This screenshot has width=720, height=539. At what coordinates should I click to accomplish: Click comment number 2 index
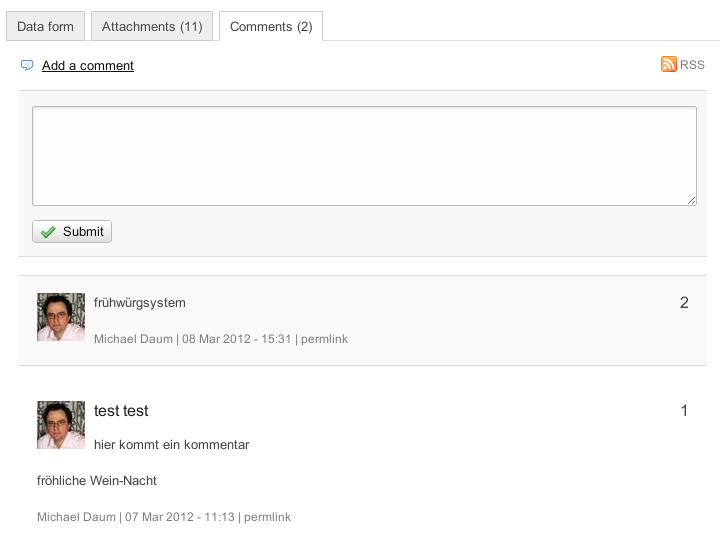coord(684,303)
